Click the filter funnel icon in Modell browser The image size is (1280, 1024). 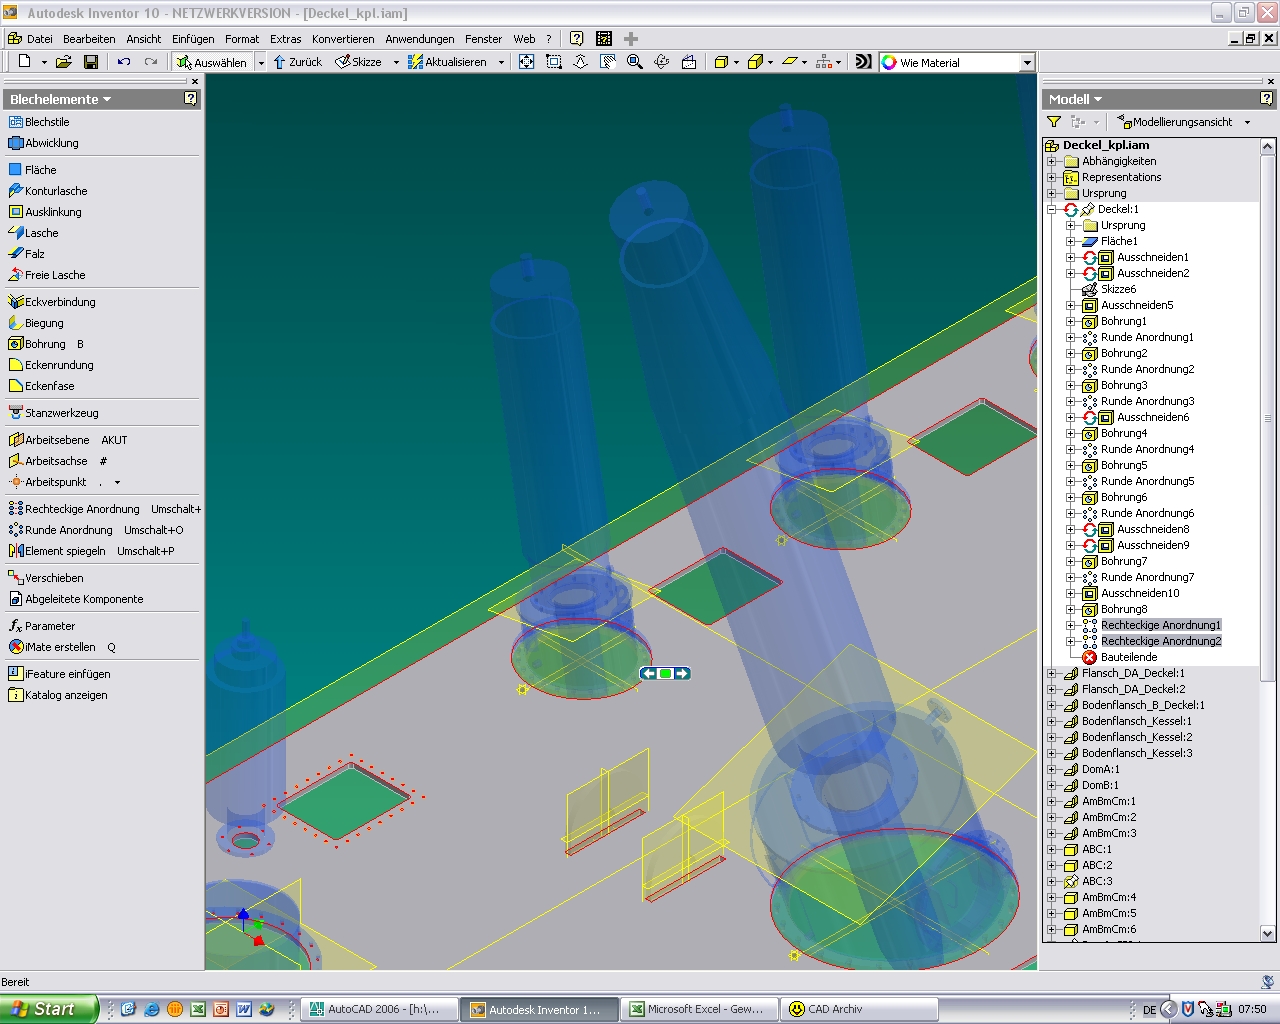tap(1054, 122)
